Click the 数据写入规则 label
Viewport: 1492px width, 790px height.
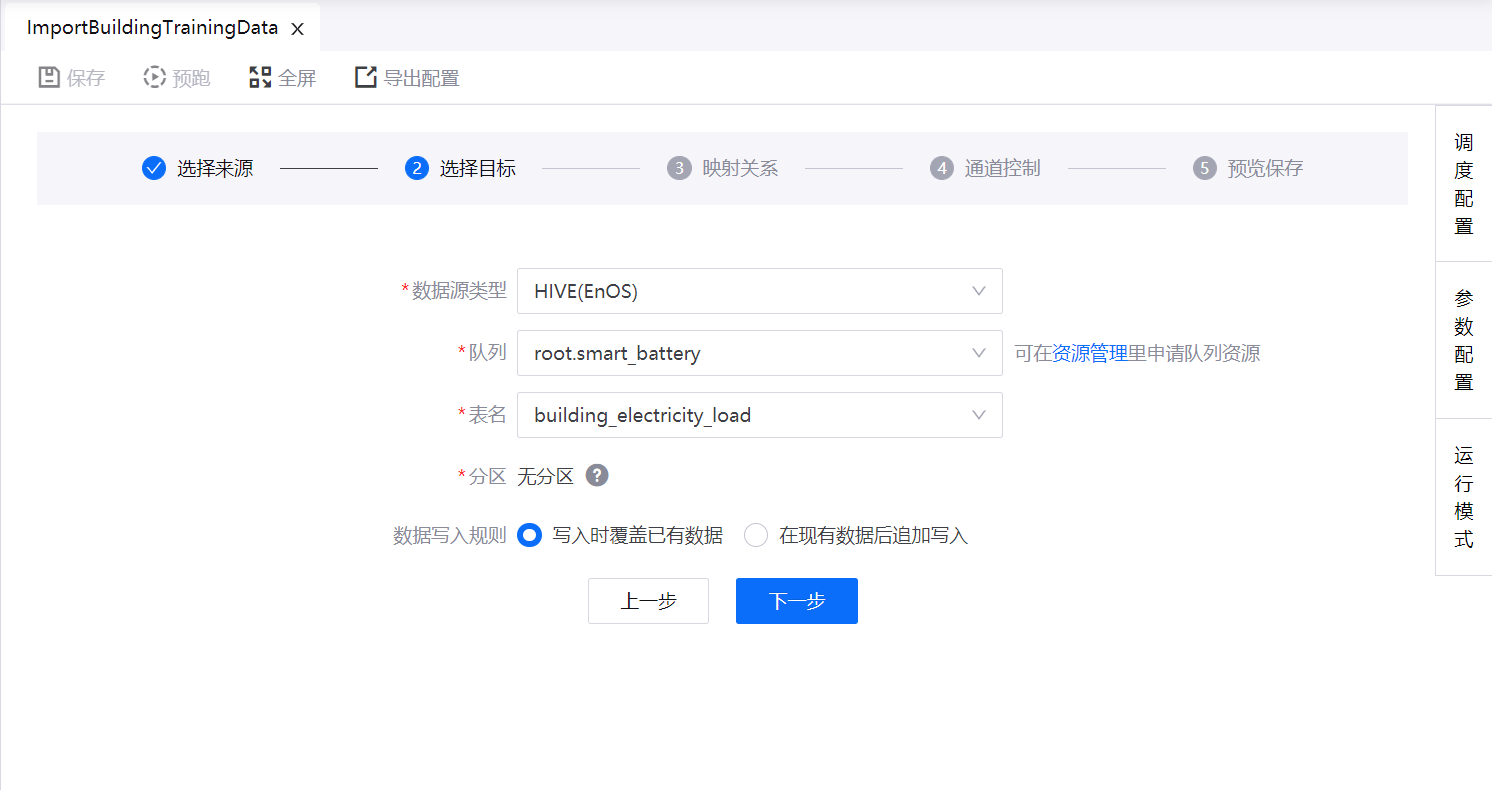[450, 536]
